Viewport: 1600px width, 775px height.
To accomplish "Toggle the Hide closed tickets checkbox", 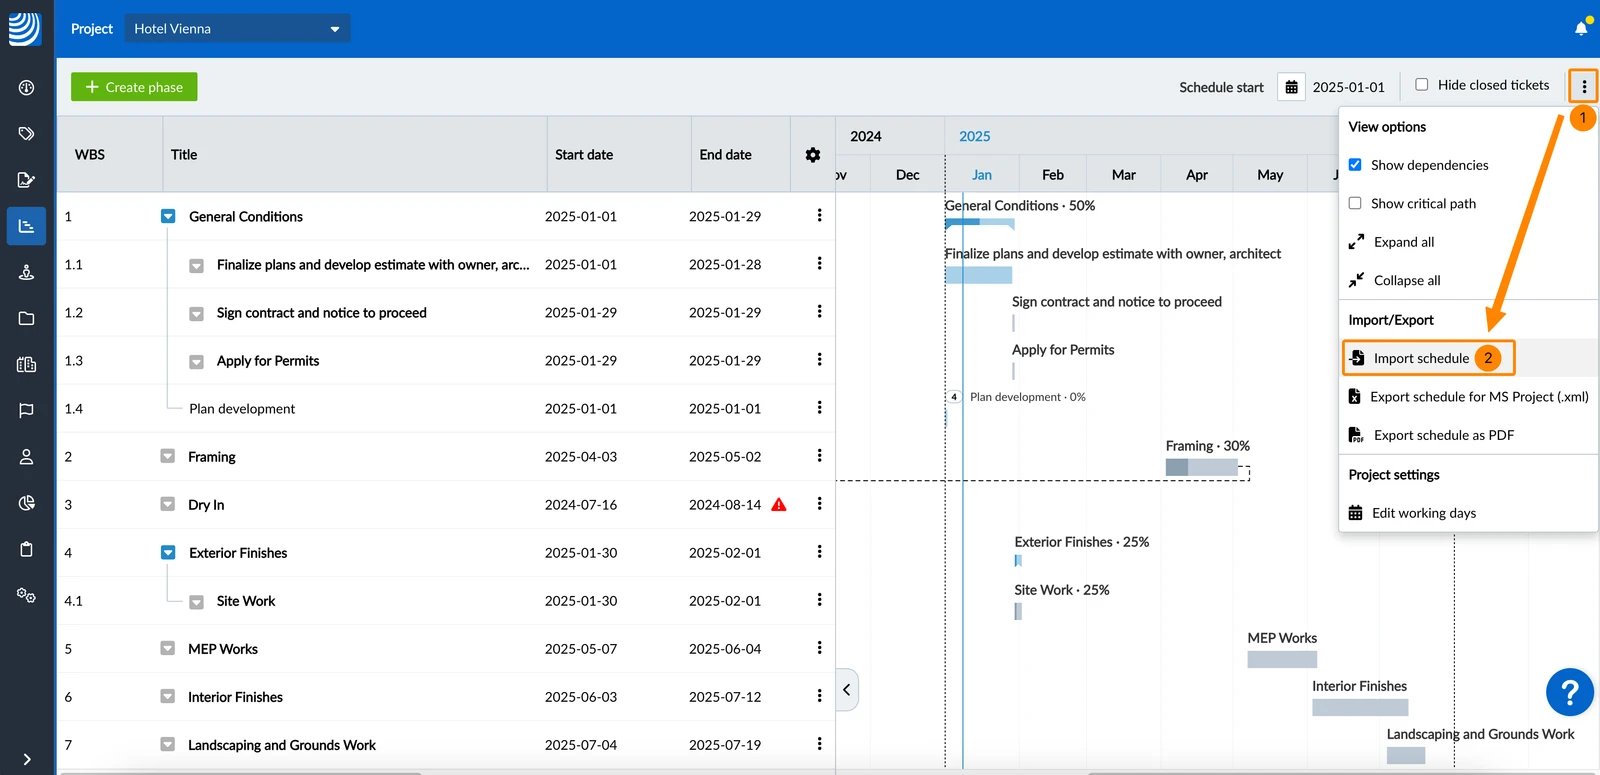I will (x=1422, y=85).
